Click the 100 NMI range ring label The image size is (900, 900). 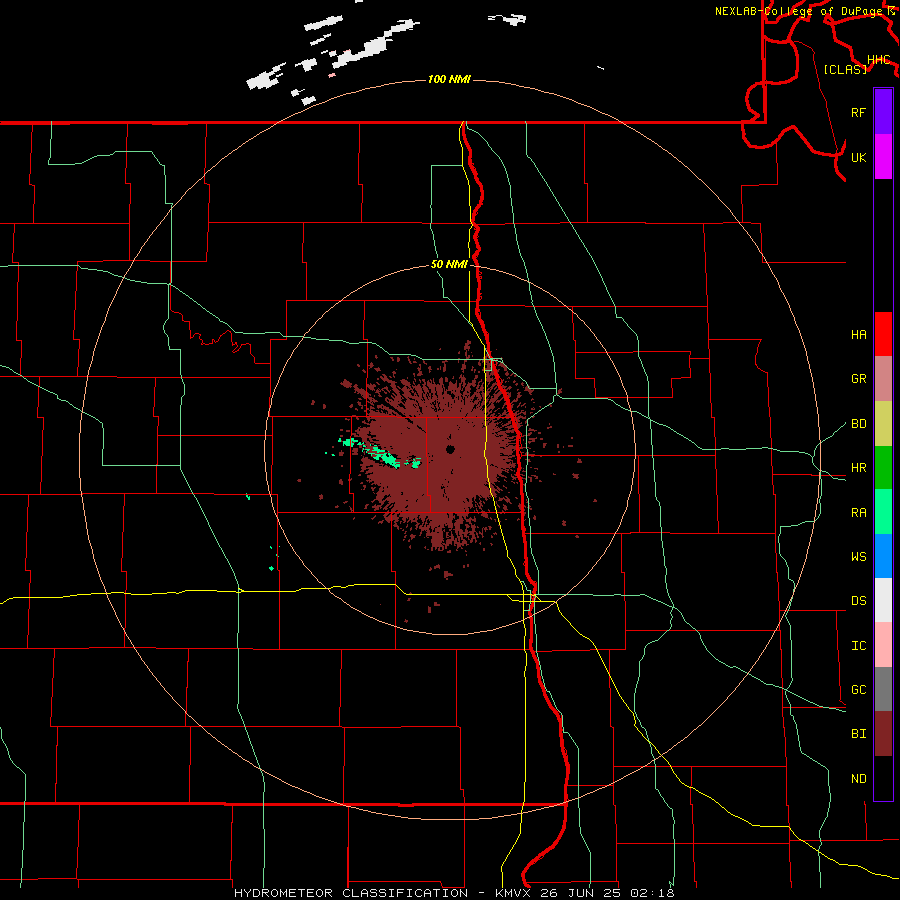click(x=449, y=79)
